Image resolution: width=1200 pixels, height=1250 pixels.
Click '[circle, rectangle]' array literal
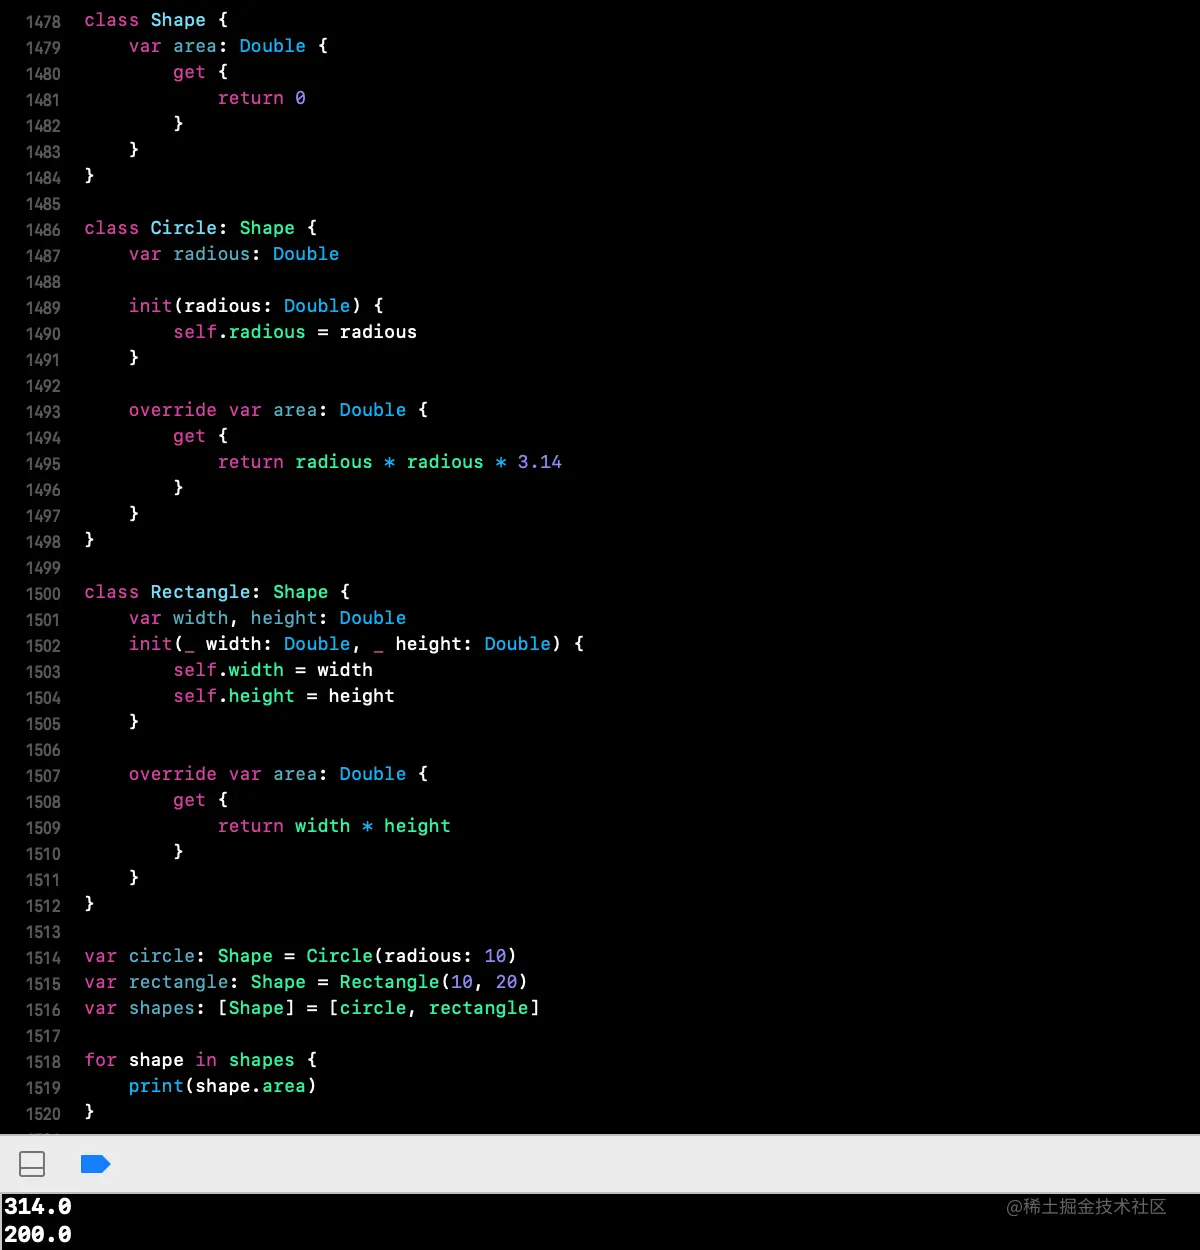pyautogui.click(x=434, y=1008)
